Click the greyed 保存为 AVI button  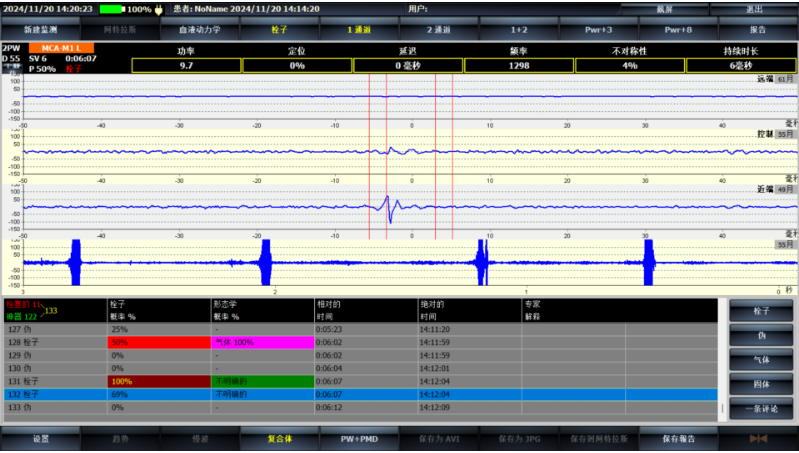[x=439, y=439]
